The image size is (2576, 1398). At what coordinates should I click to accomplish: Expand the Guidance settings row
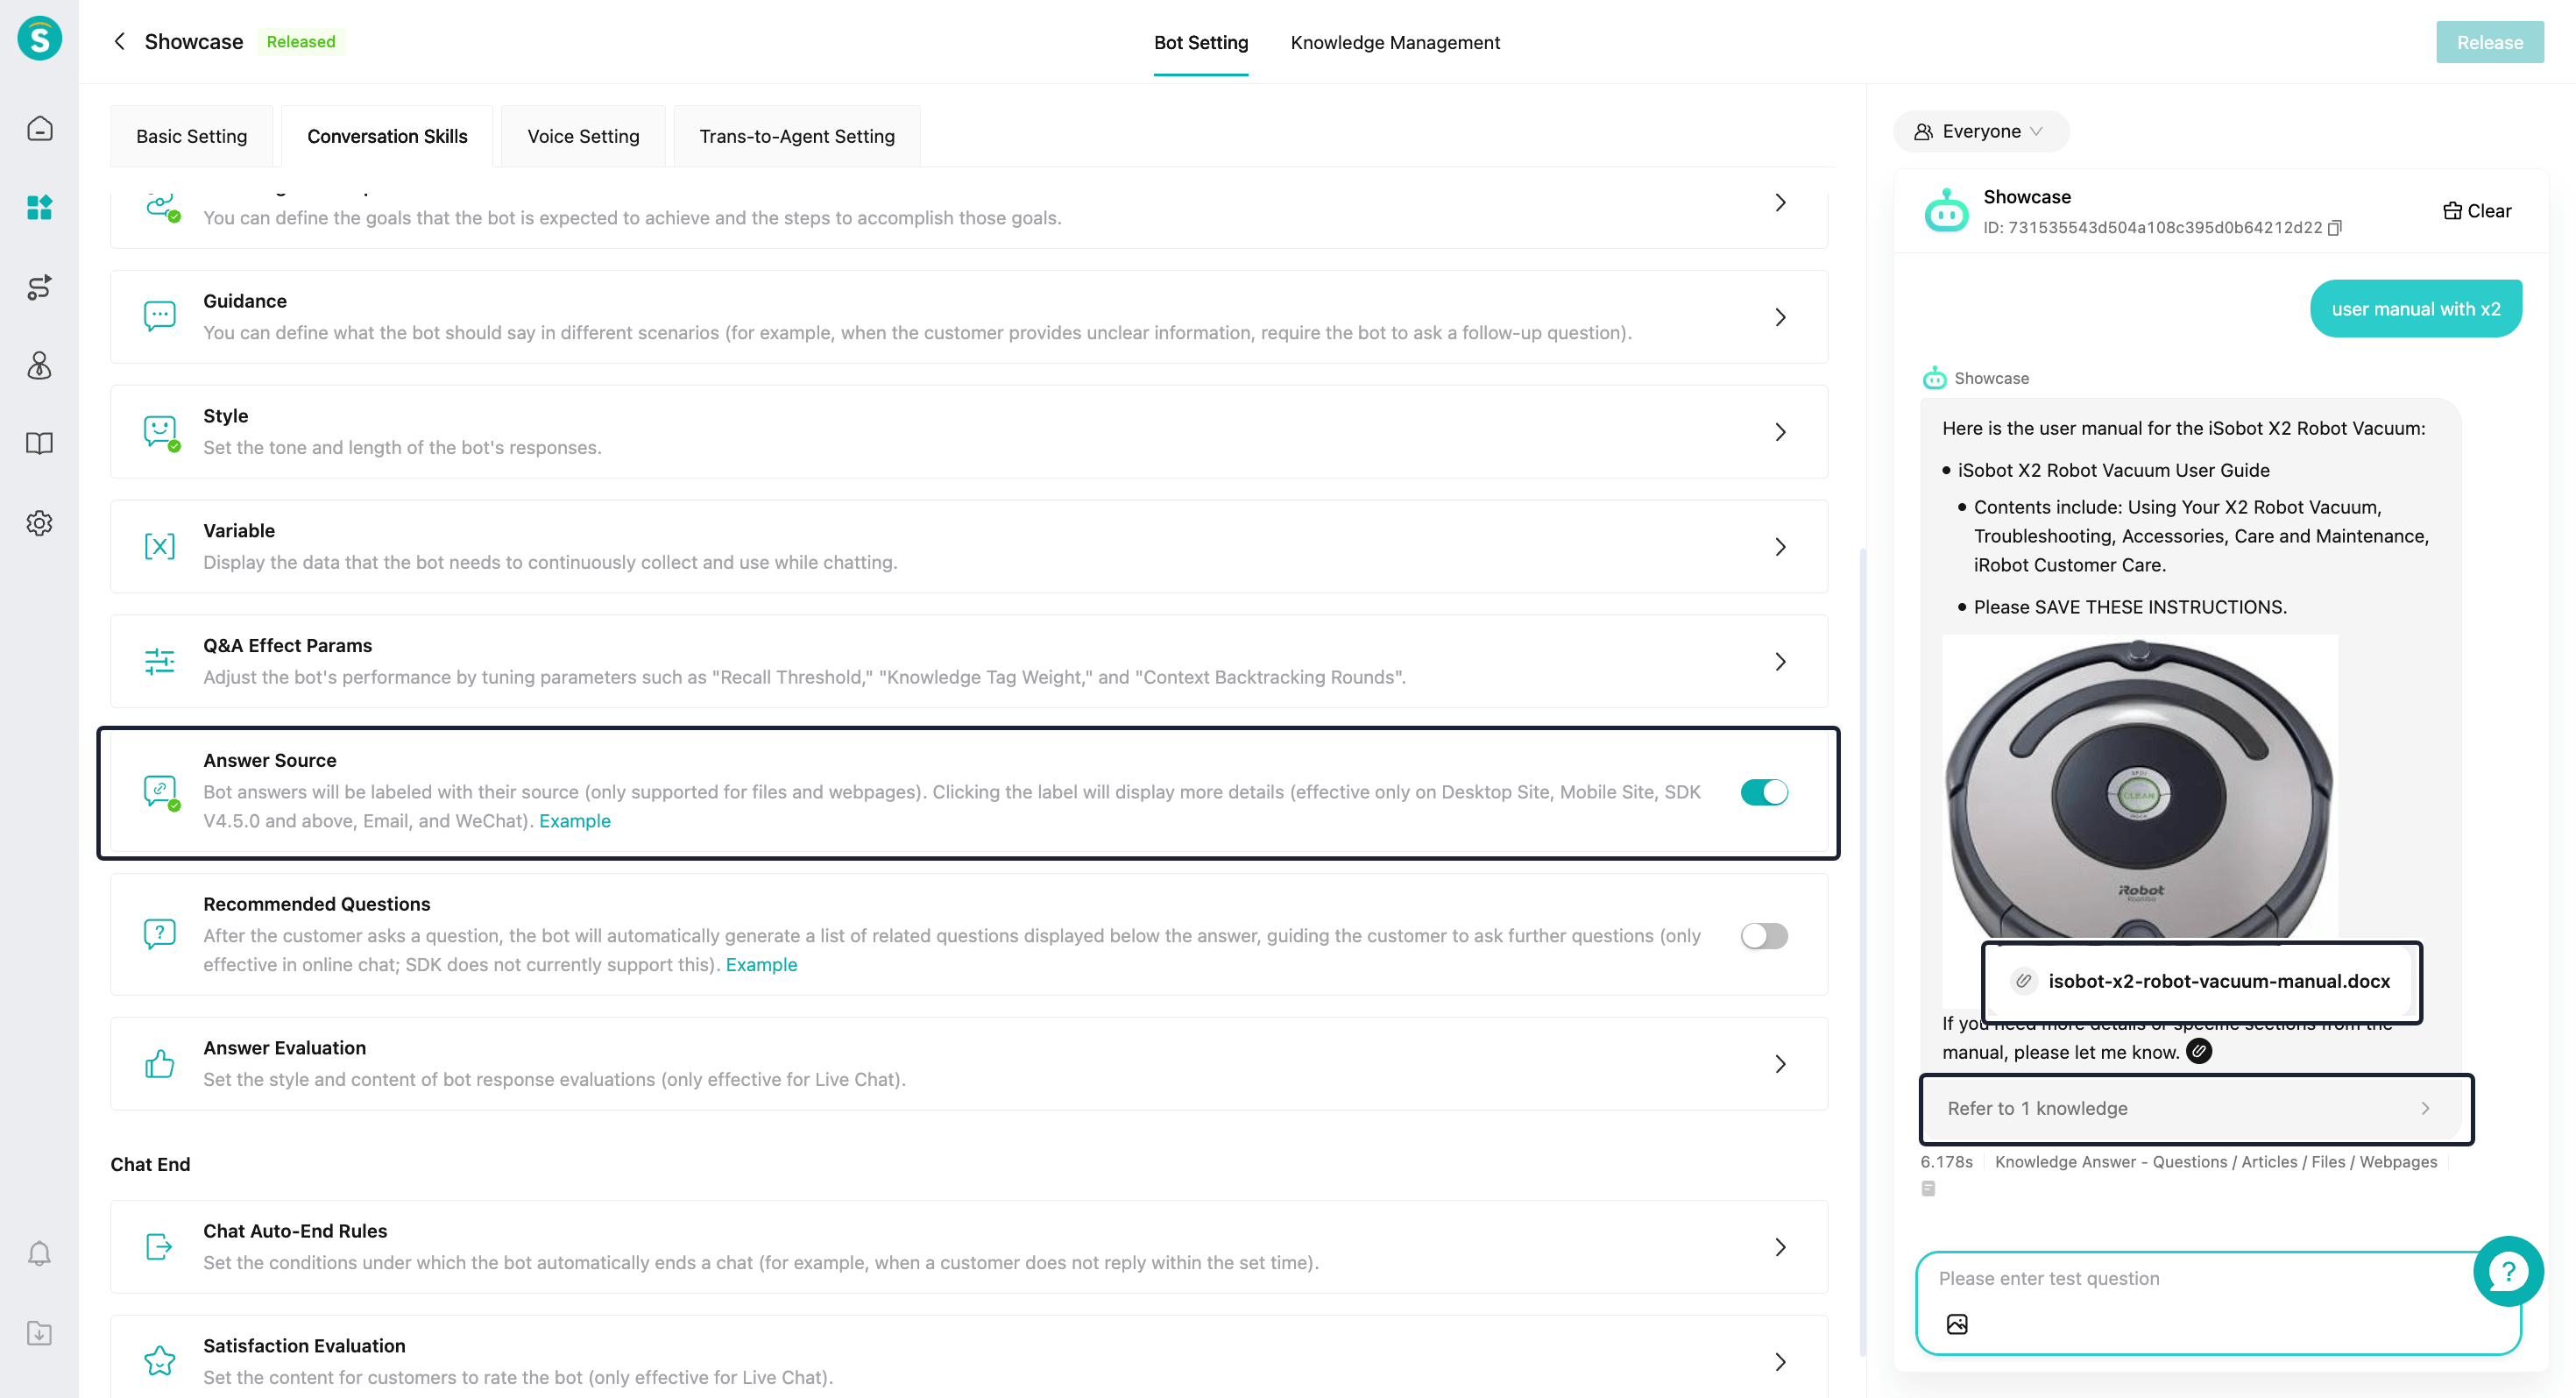coord(1780,317)
